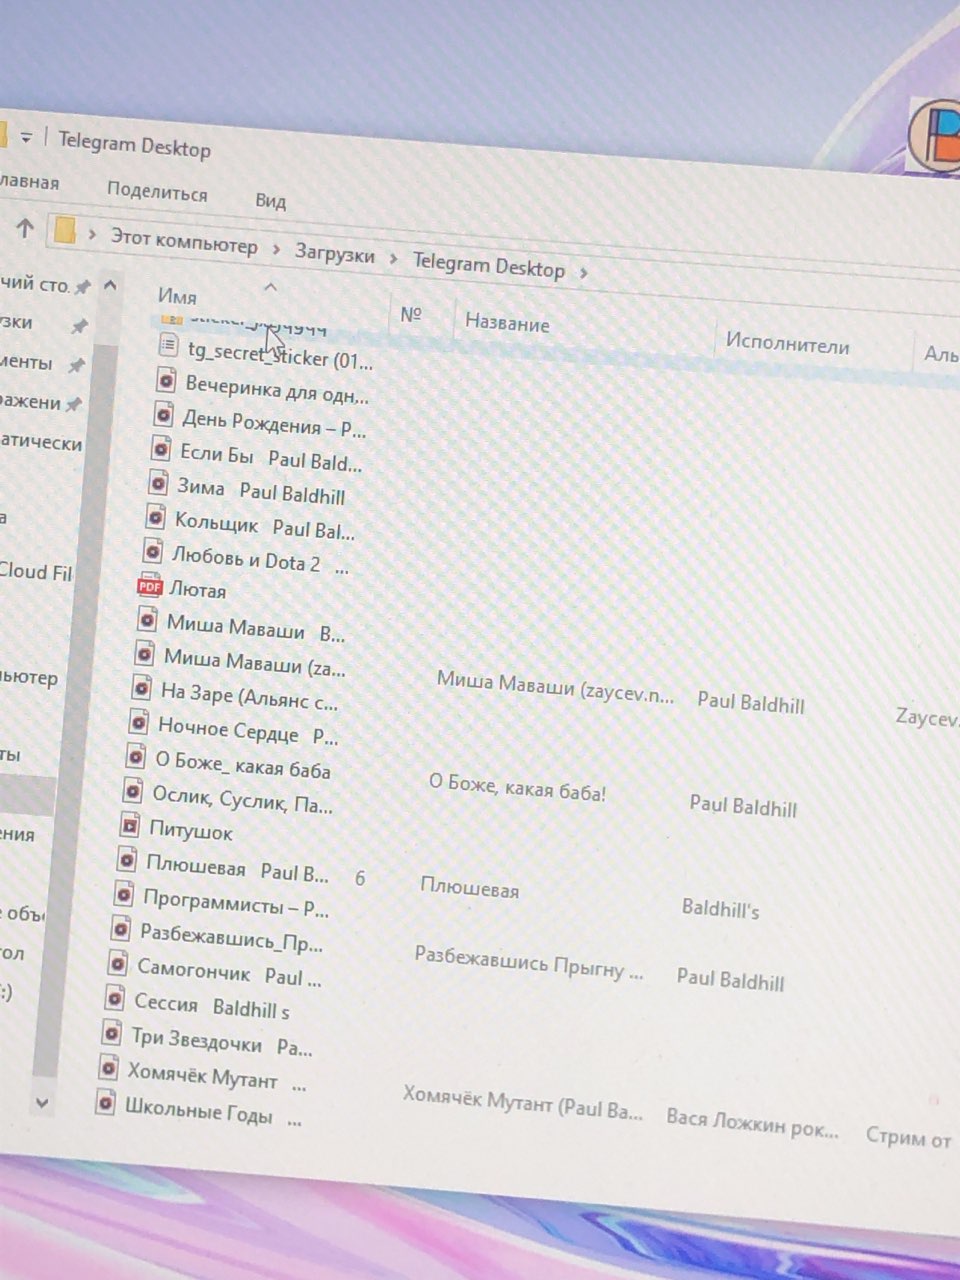Click the Плюшевая audio file icon

point(127,860)
